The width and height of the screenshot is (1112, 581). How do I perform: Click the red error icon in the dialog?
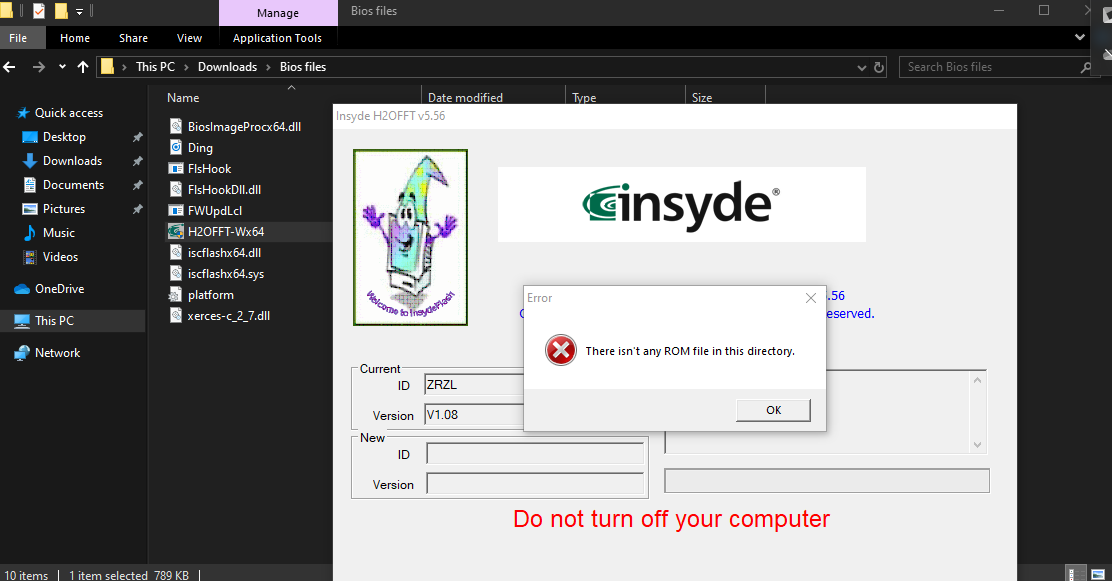click(x=560, y=350)
